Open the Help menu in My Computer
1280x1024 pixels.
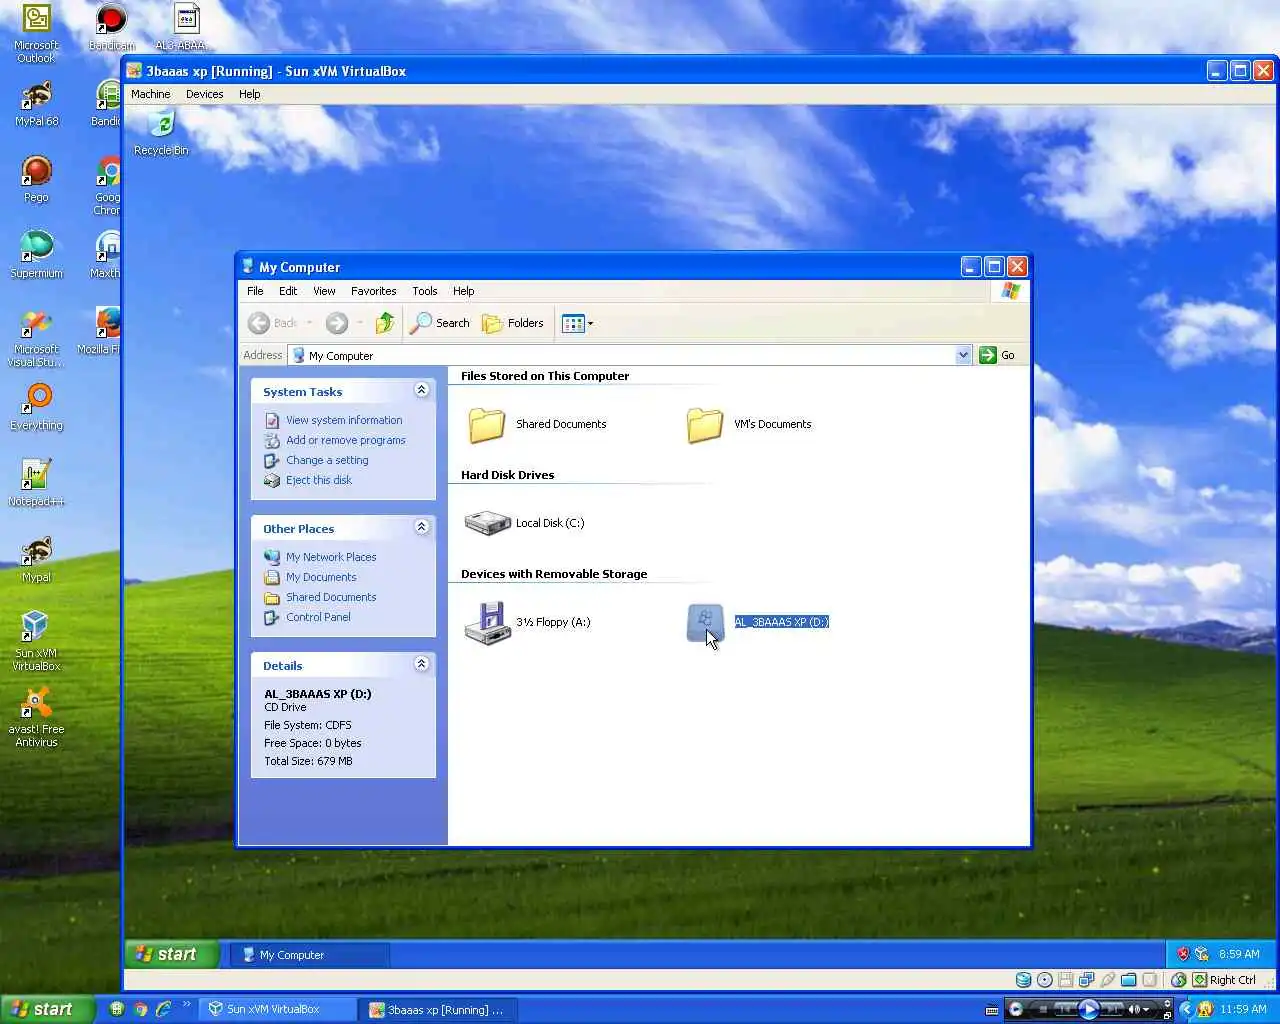click(463, 291)
